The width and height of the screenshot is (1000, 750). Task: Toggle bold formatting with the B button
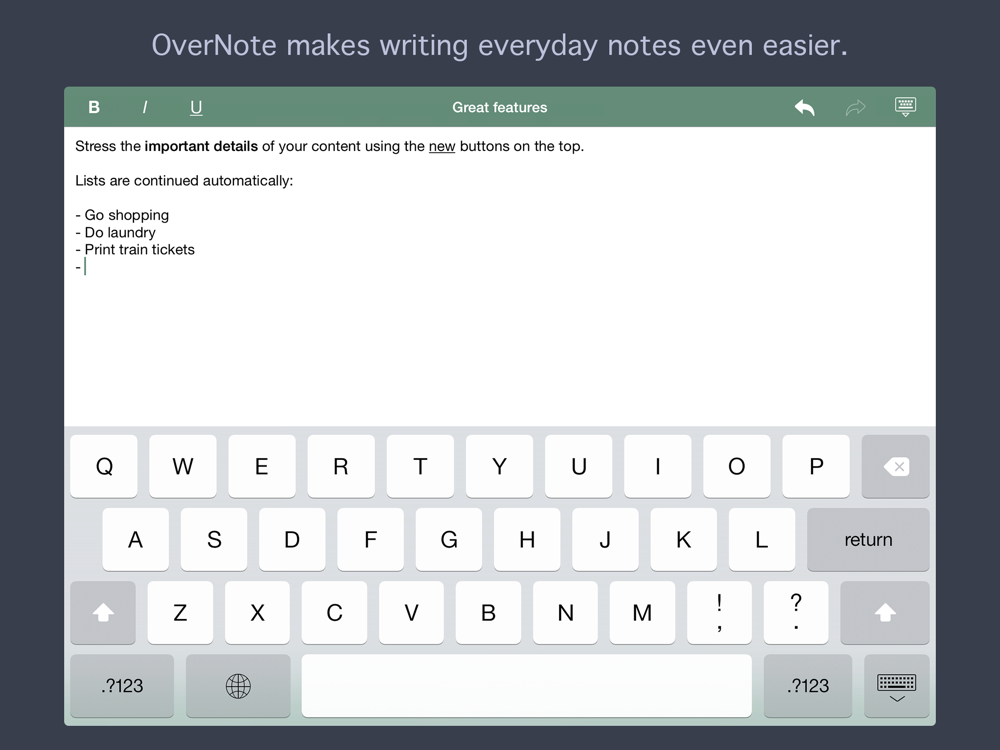[94, 107]
